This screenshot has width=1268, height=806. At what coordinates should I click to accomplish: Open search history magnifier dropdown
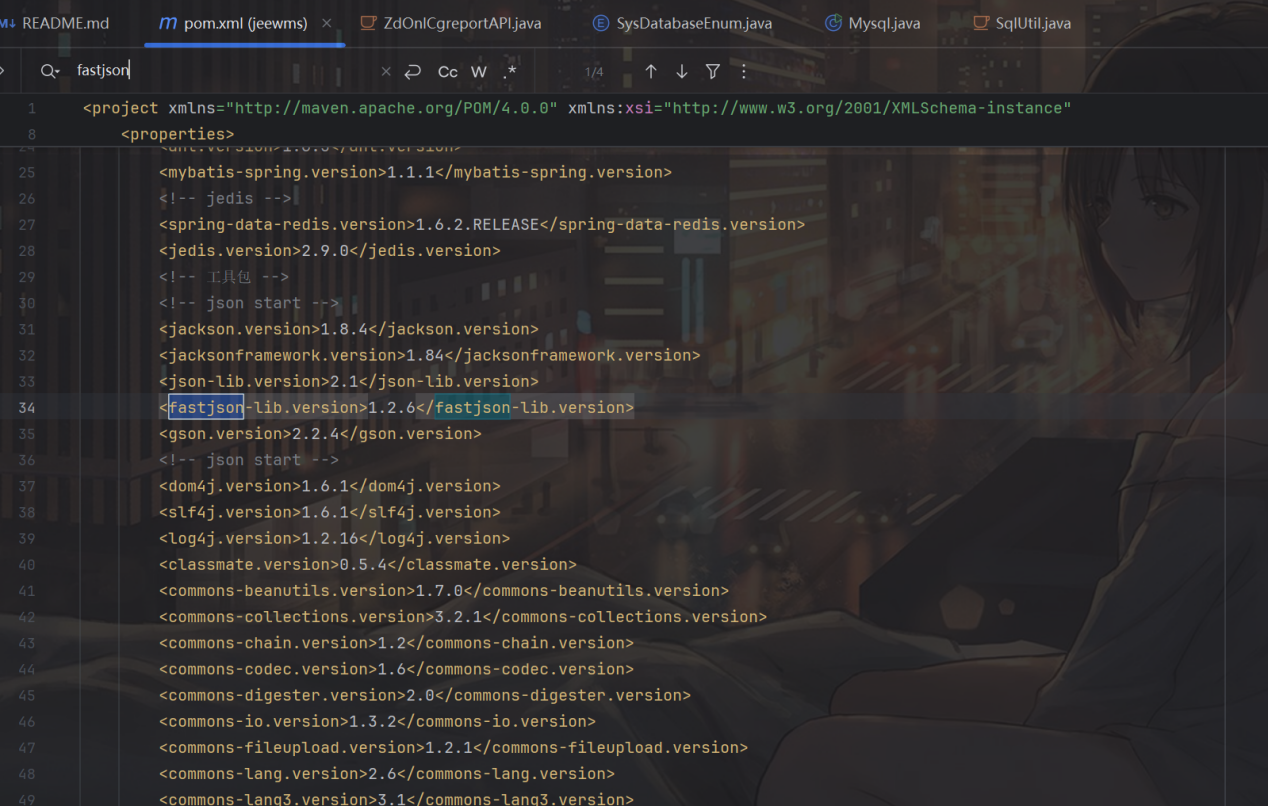(x=50, y=71)
